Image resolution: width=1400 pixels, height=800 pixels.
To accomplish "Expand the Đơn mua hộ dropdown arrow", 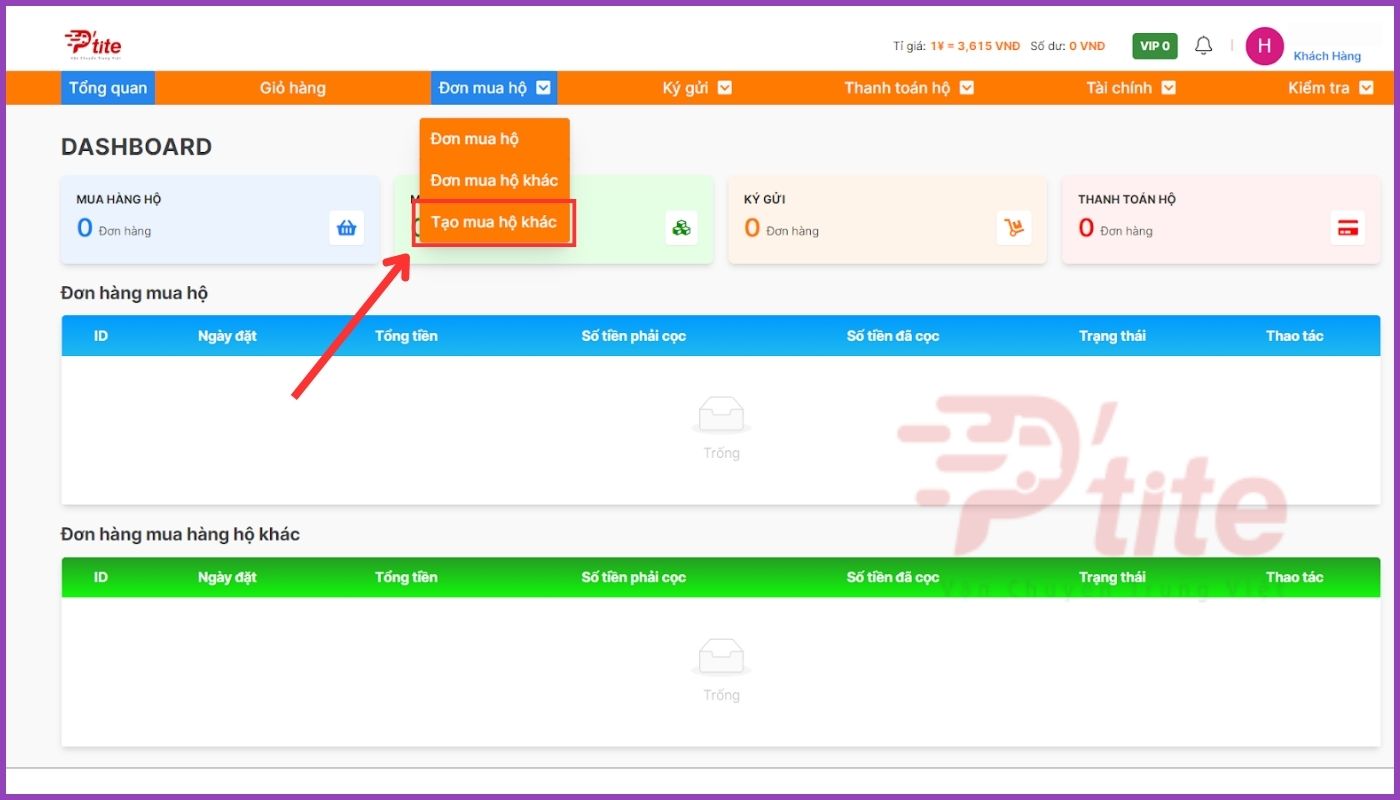I will click(x=543, y=88).
